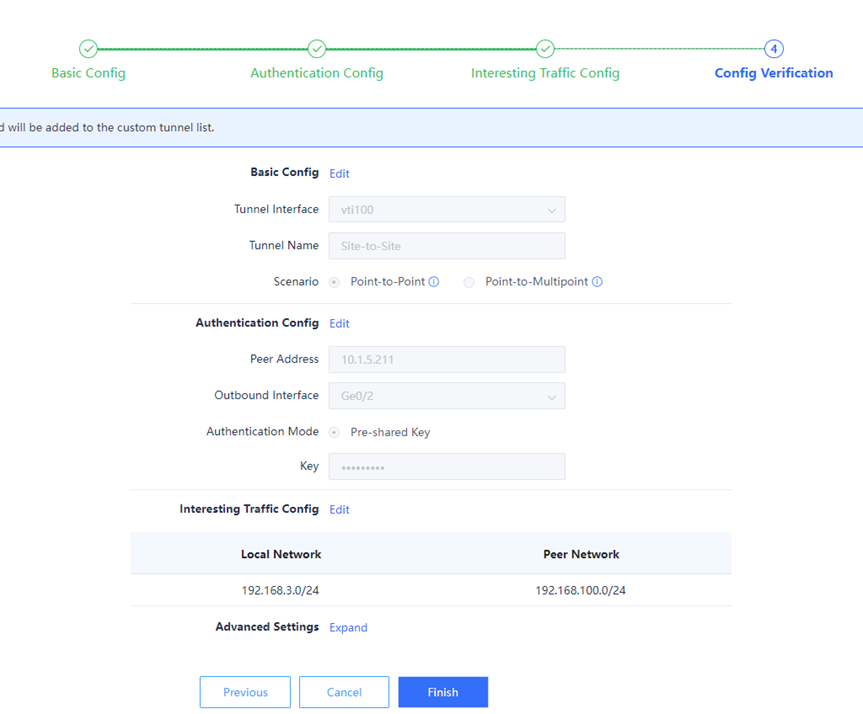Click the Interesting Traffic Config checkmark icon
863x714 pixels.
tap(545, 49)
